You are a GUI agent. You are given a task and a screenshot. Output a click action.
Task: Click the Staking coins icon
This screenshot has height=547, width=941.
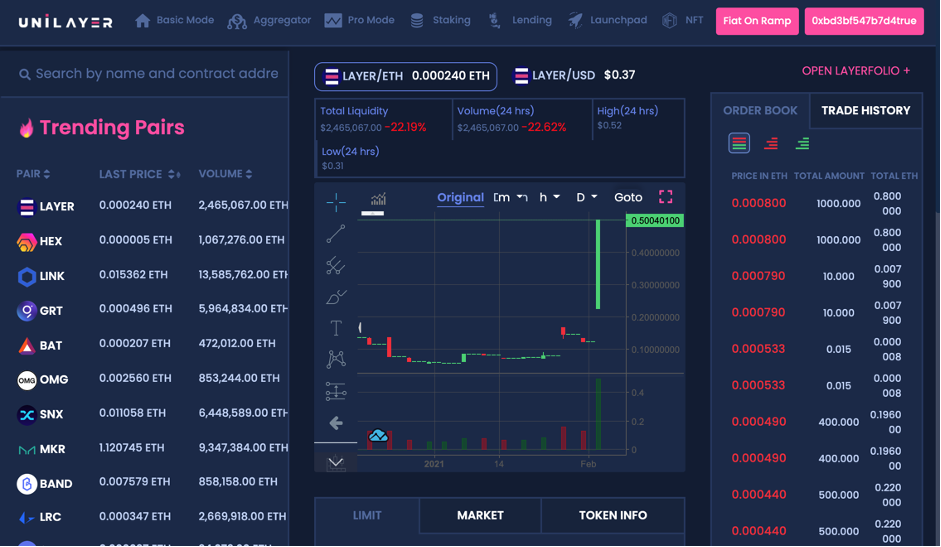(x=417, y=21)
